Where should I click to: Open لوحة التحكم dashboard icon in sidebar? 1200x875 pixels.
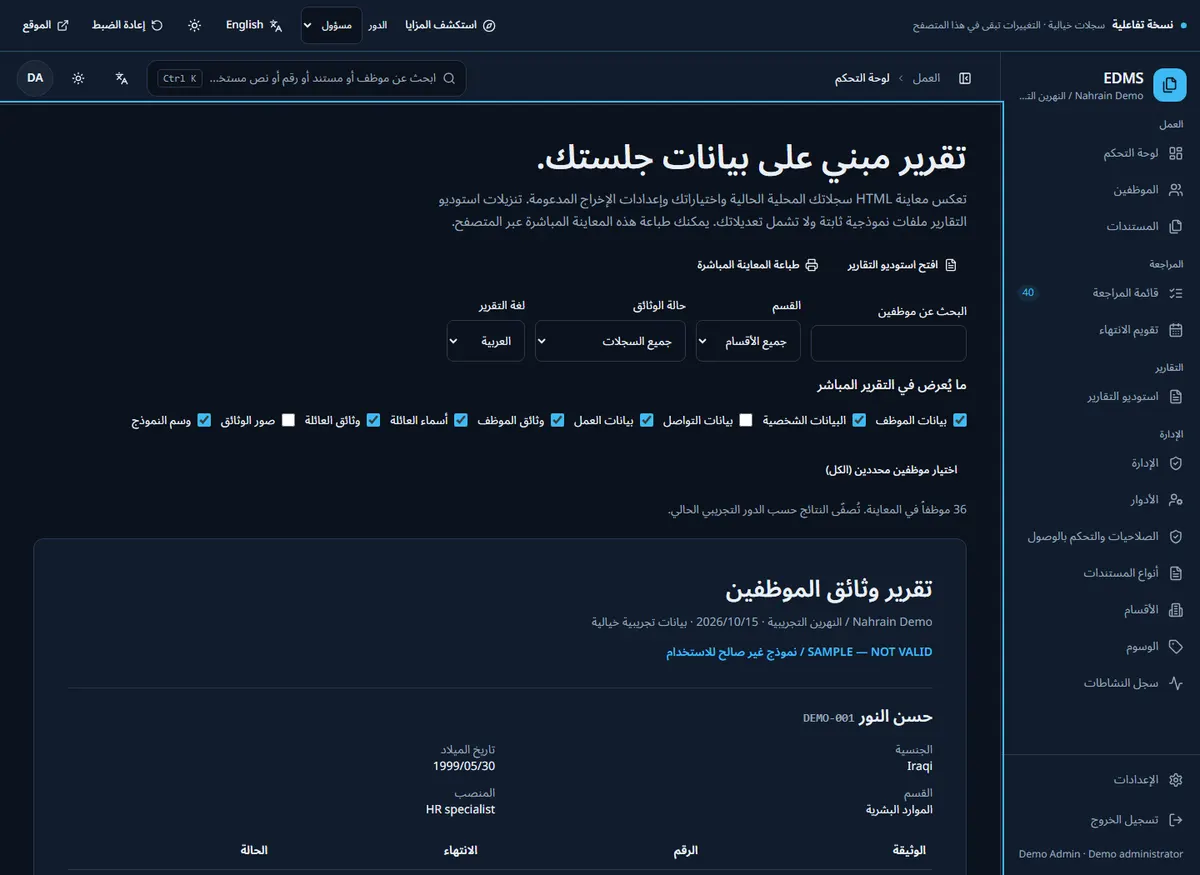(x=1176, y=153)
